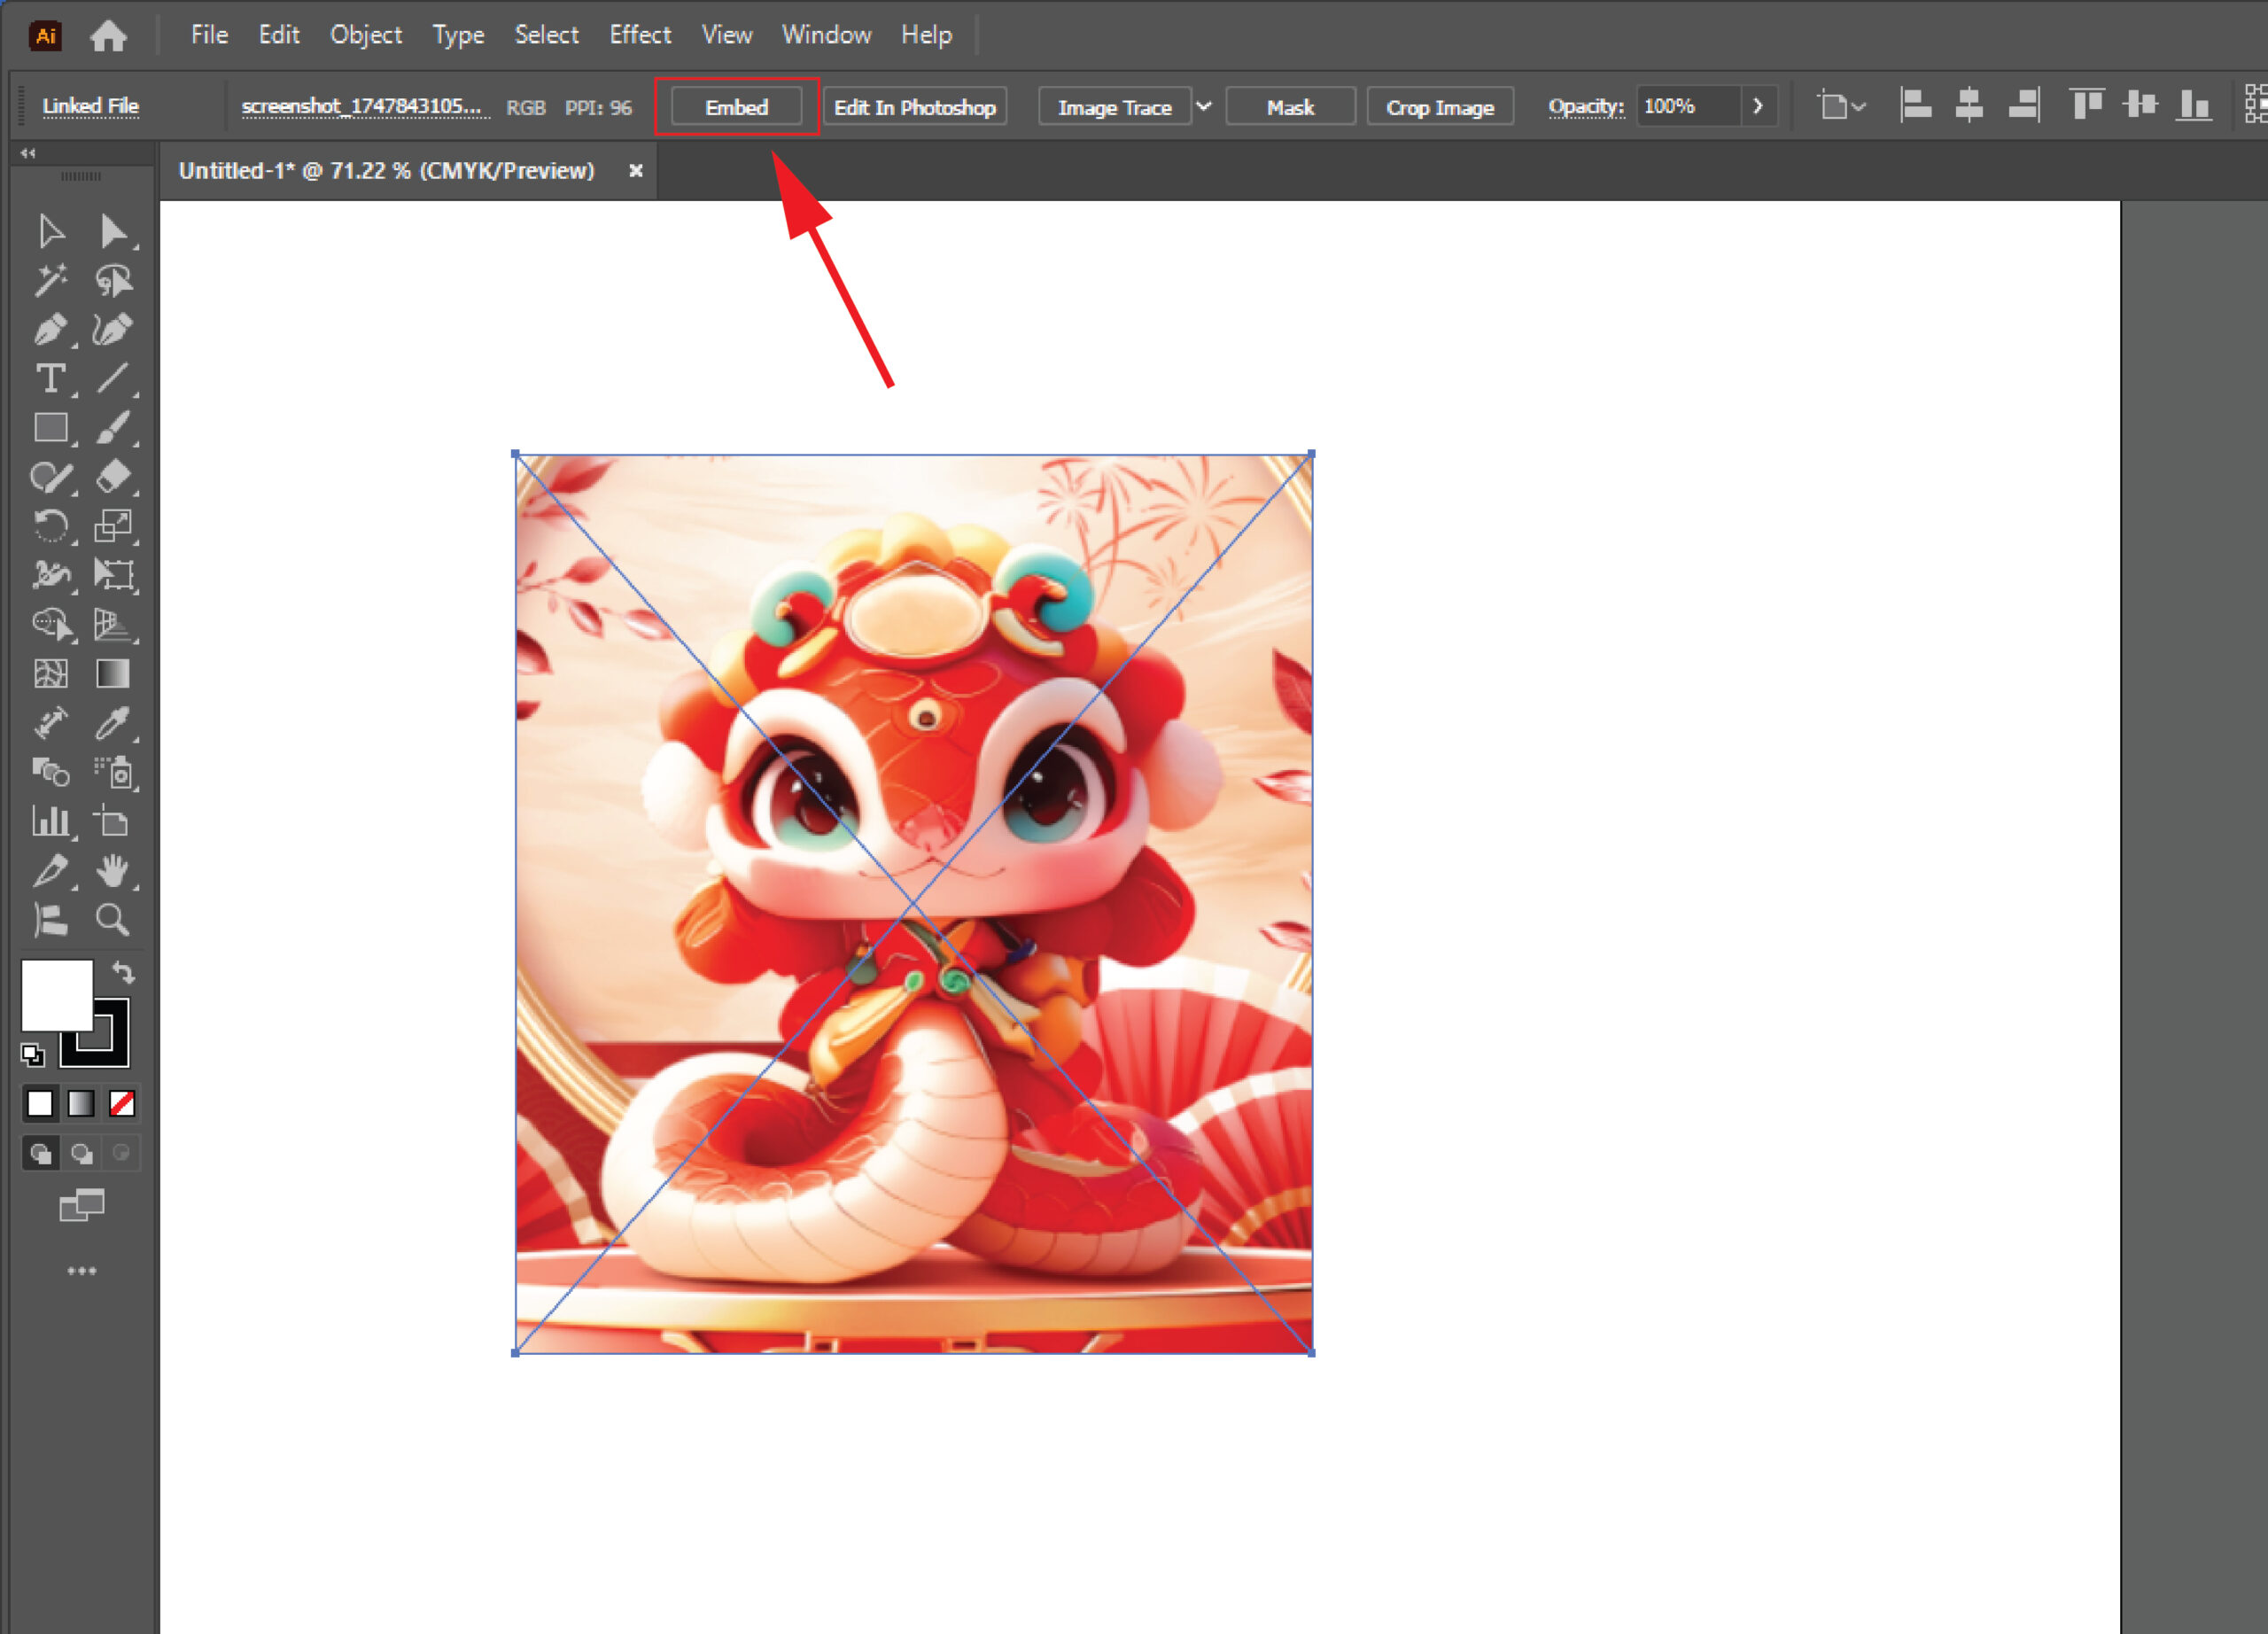The height and width of the screenshot is (1634, 2268).
Task: Select the Selection tool arrow
Action: (x=51, y=231)
